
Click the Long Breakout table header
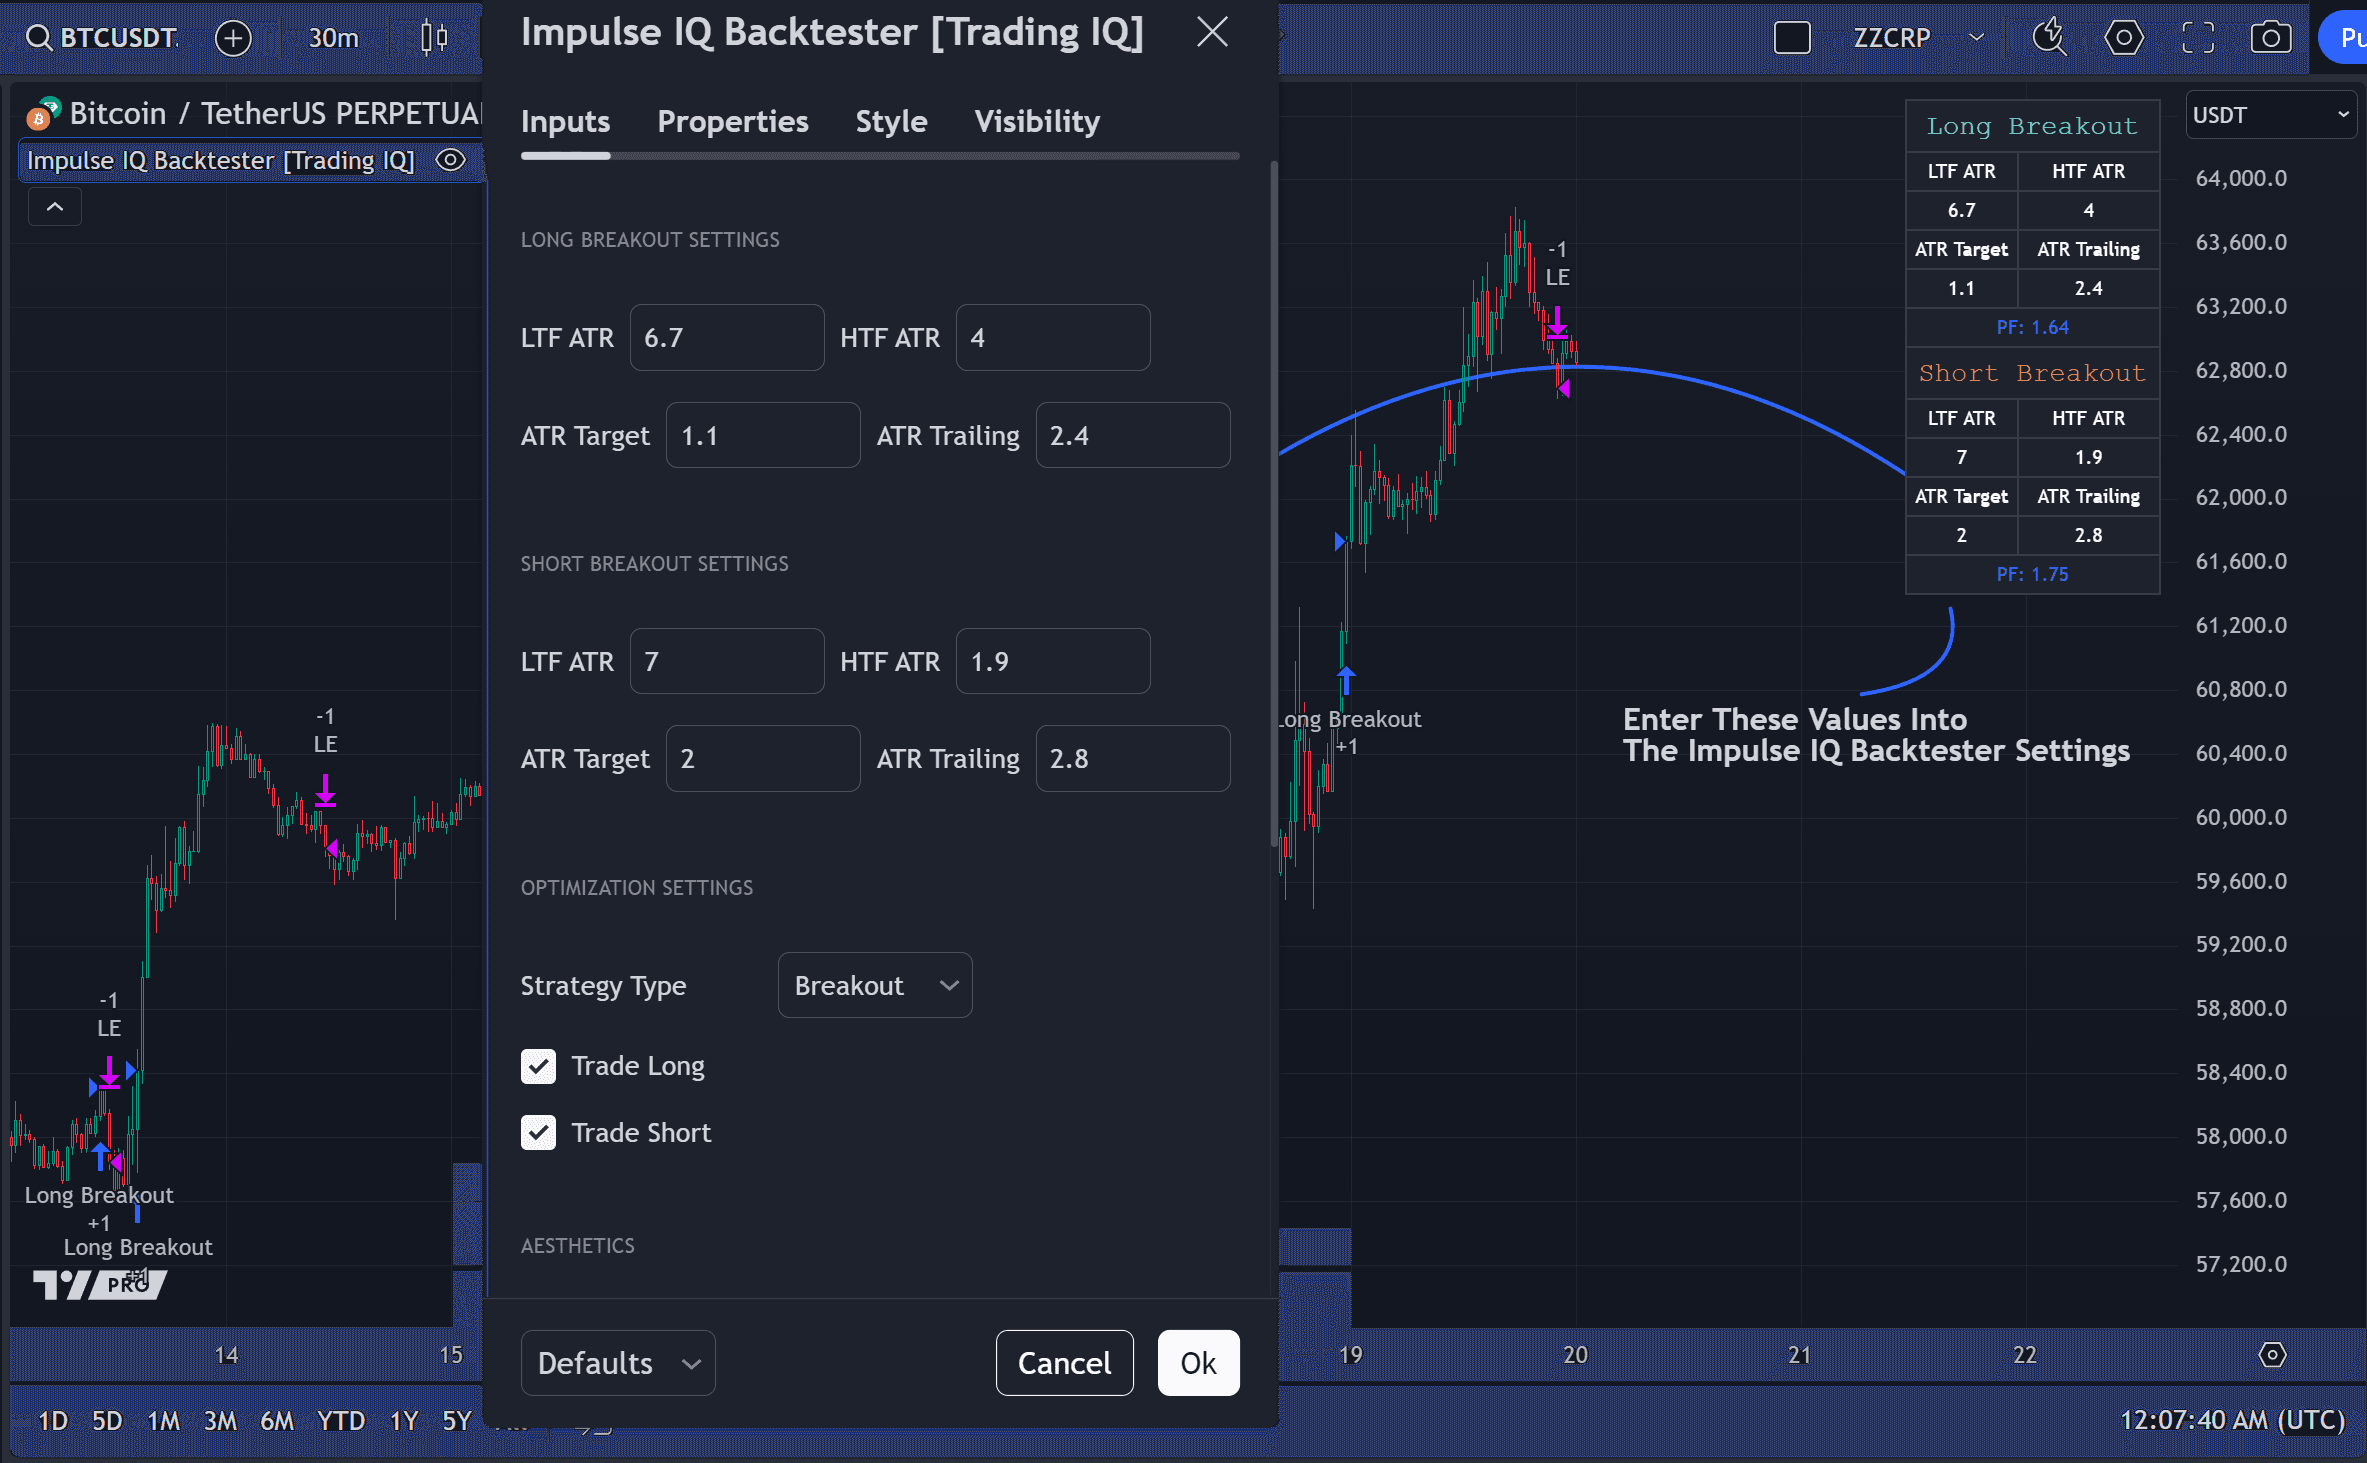click(2032, 126)
